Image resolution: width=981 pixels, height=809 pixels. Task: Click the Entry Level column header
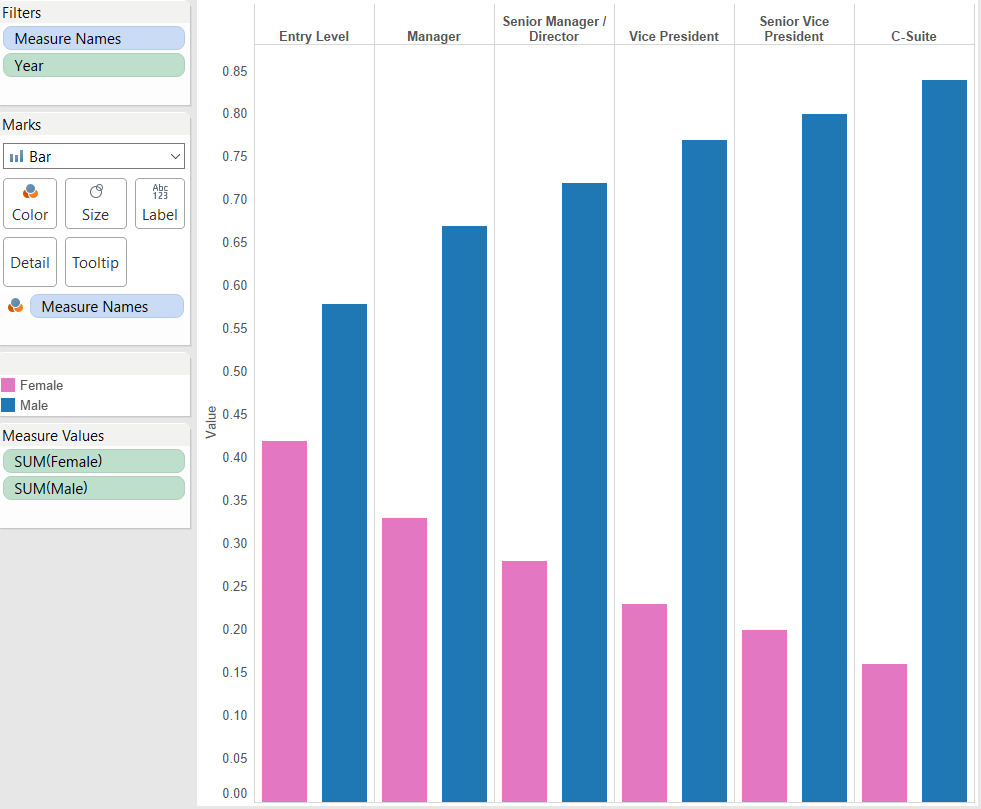[314, 36]
